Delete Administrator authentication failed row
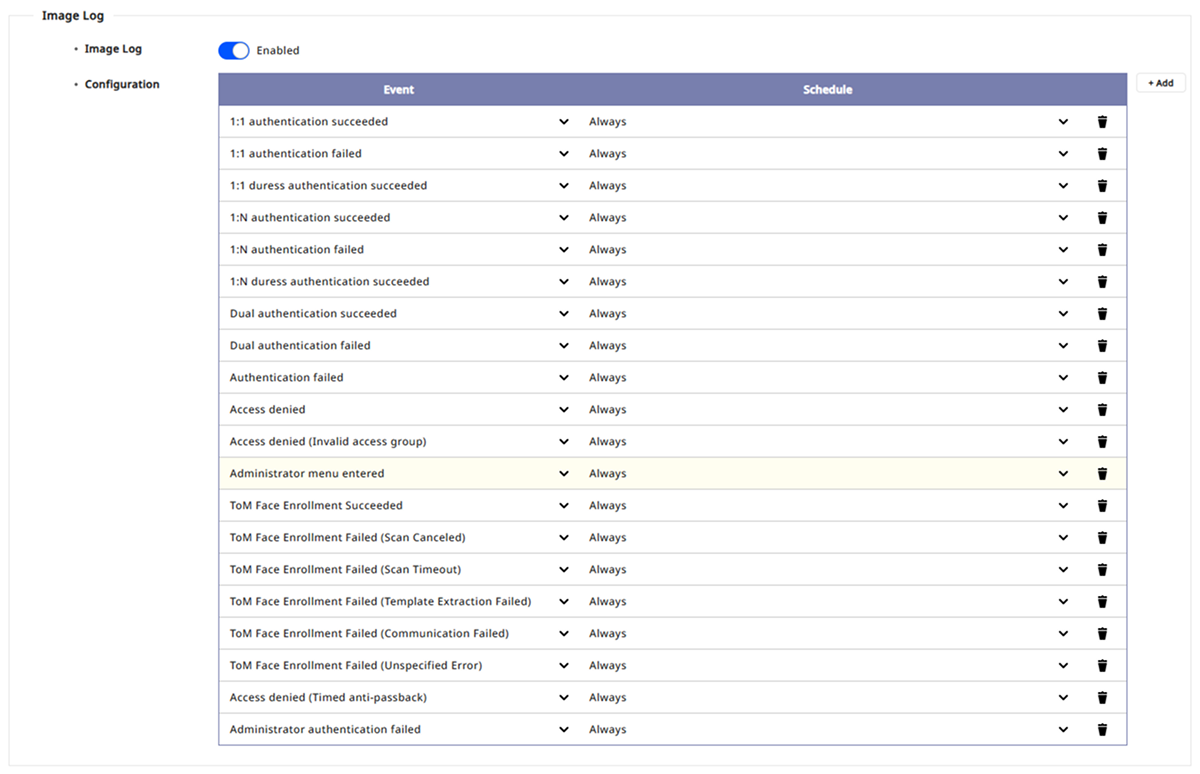This screenshot has height=774, width=1200. click(1102, 730)
